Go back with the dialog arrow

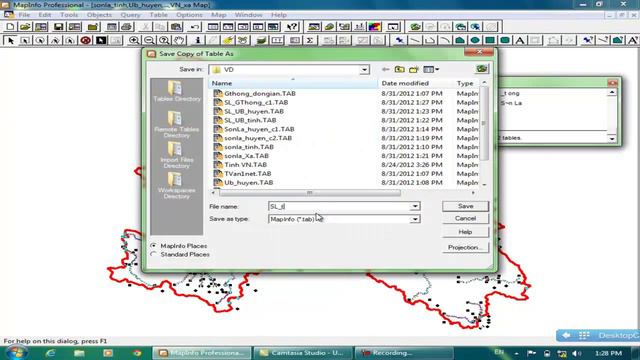[x=385, y=69]
